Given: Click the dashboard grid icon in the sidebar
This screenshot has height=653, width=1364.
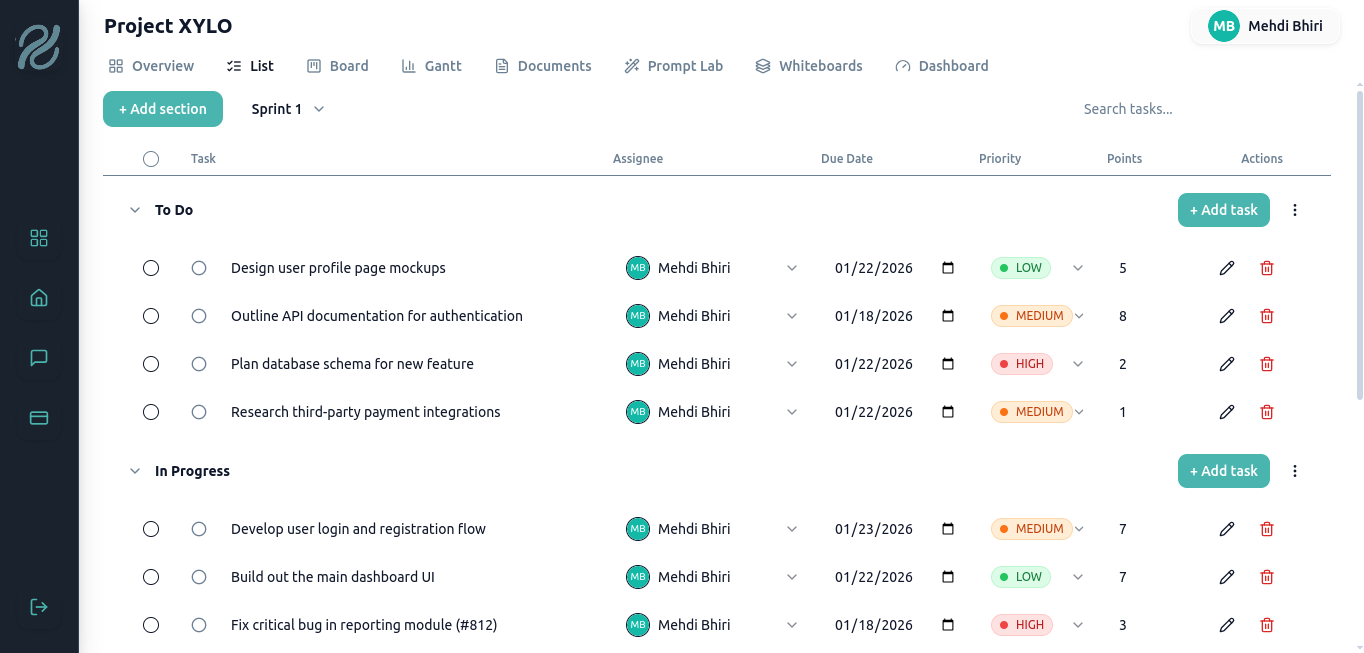Looking at the screenshot, I should pyautogui.click(x=39, y=238).
